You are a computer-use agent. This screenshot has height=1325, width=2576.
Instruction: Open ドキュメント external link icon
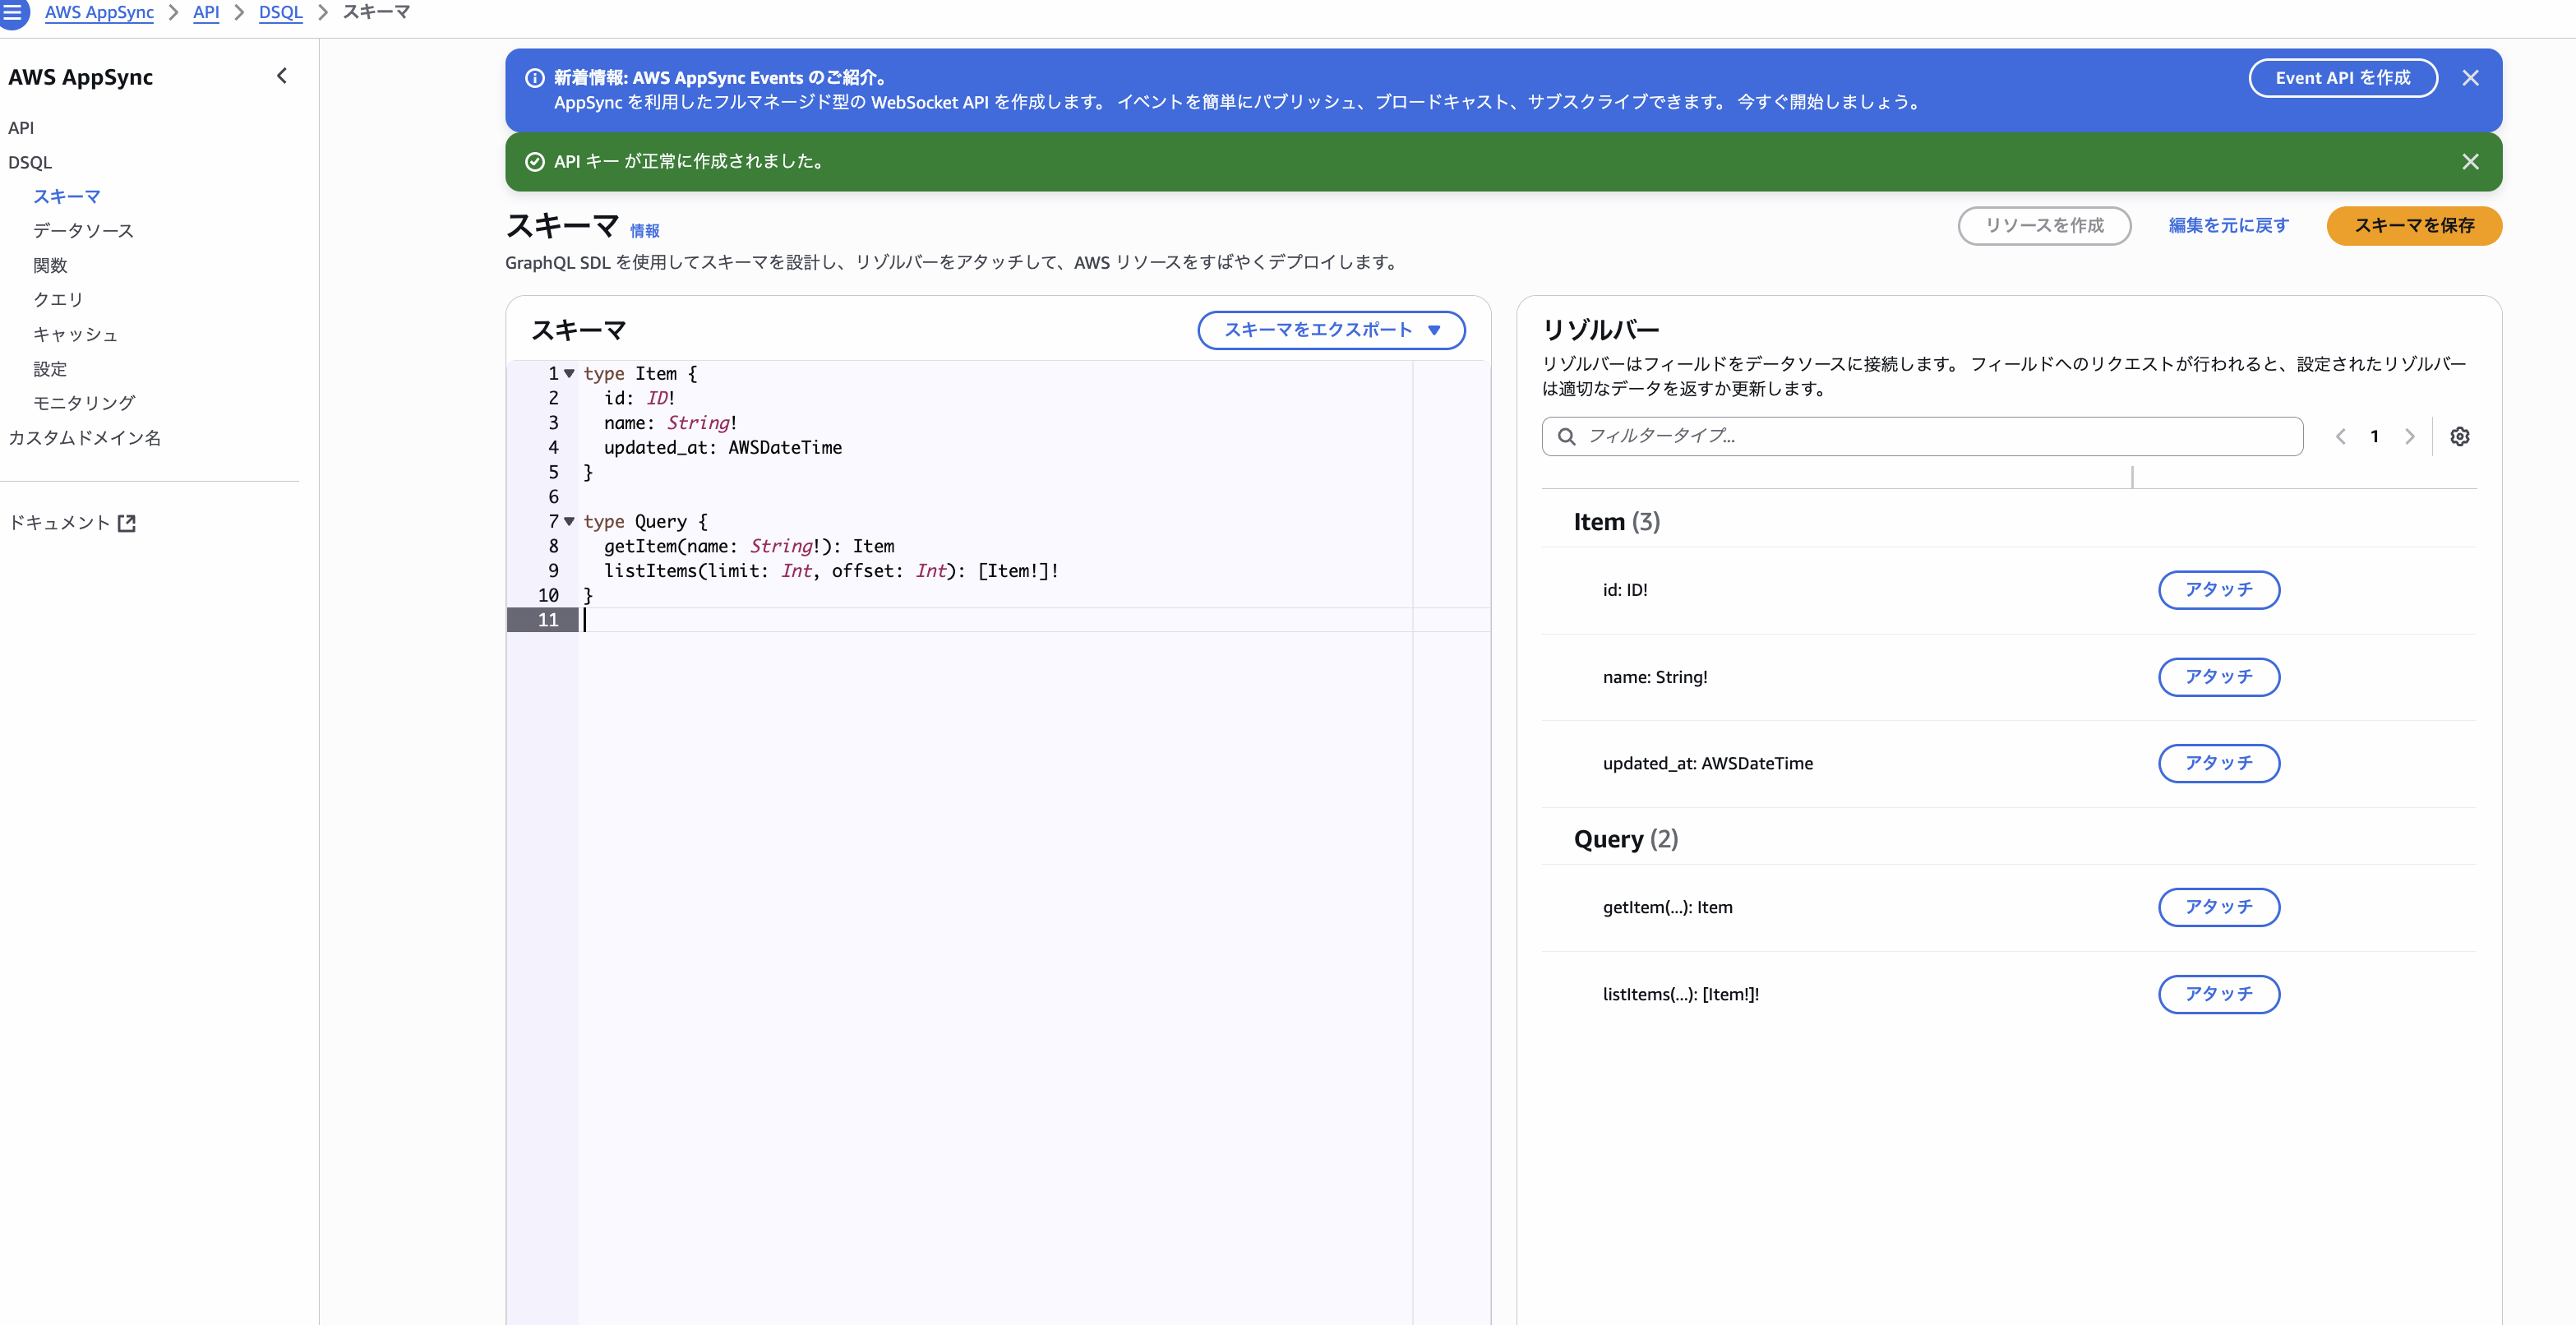click(x=127, y=523)
